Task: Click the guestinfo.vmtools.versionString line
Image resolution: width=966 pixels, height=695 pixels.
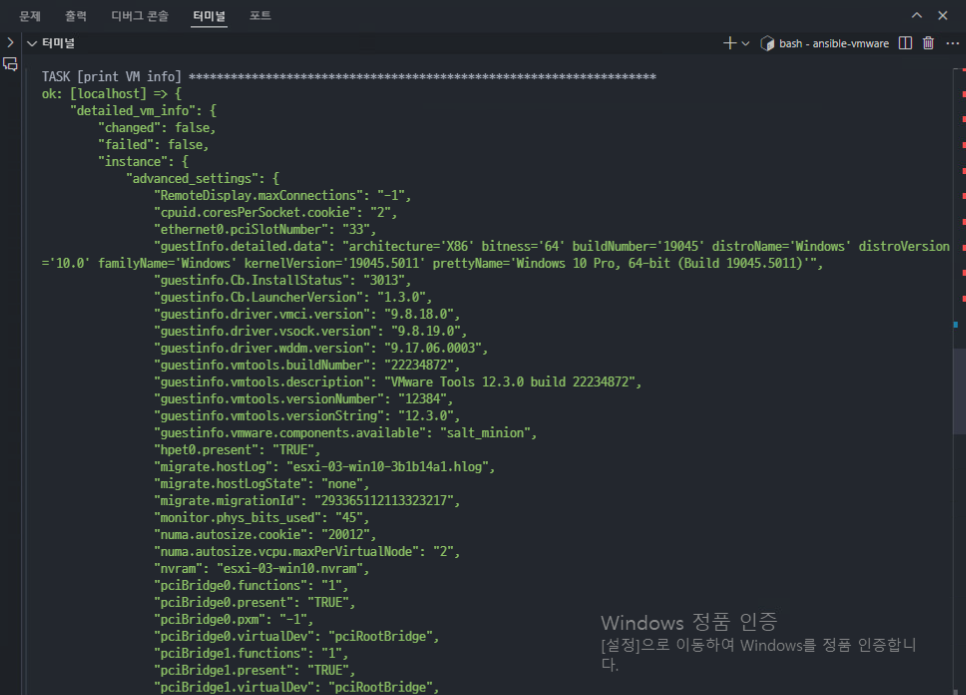Action: coord(307,415)
